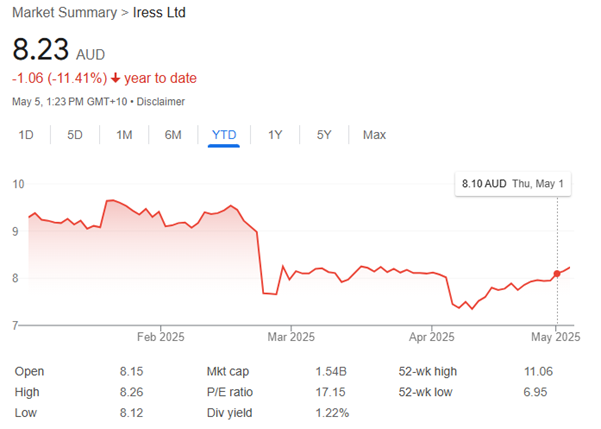Click the Mkt cap 1.54B value

point(327,371)
